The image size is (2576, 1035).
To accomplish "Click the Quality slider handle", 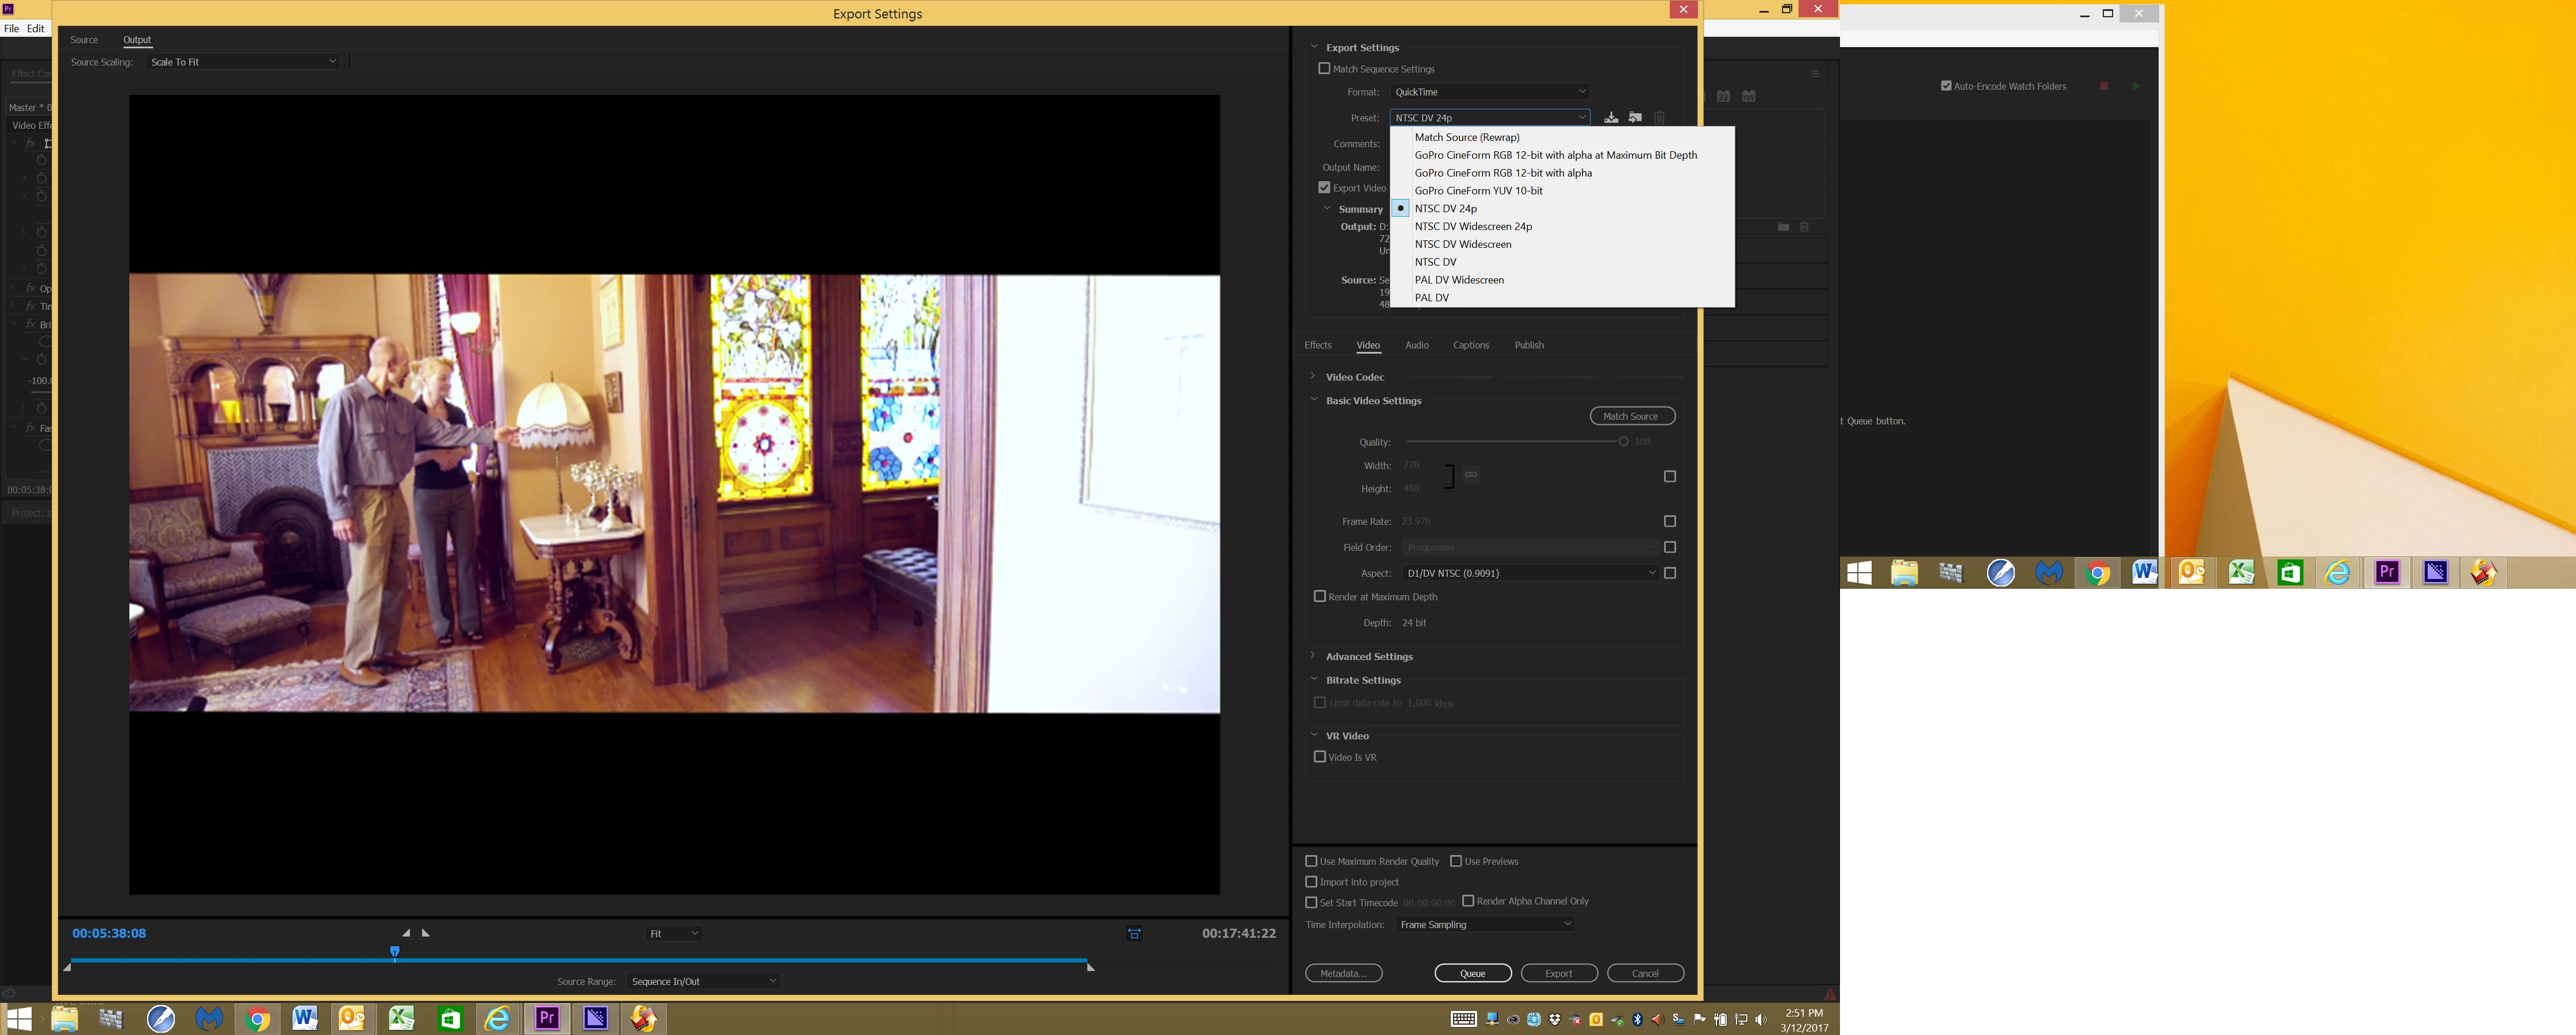I will click(1623, 442).
